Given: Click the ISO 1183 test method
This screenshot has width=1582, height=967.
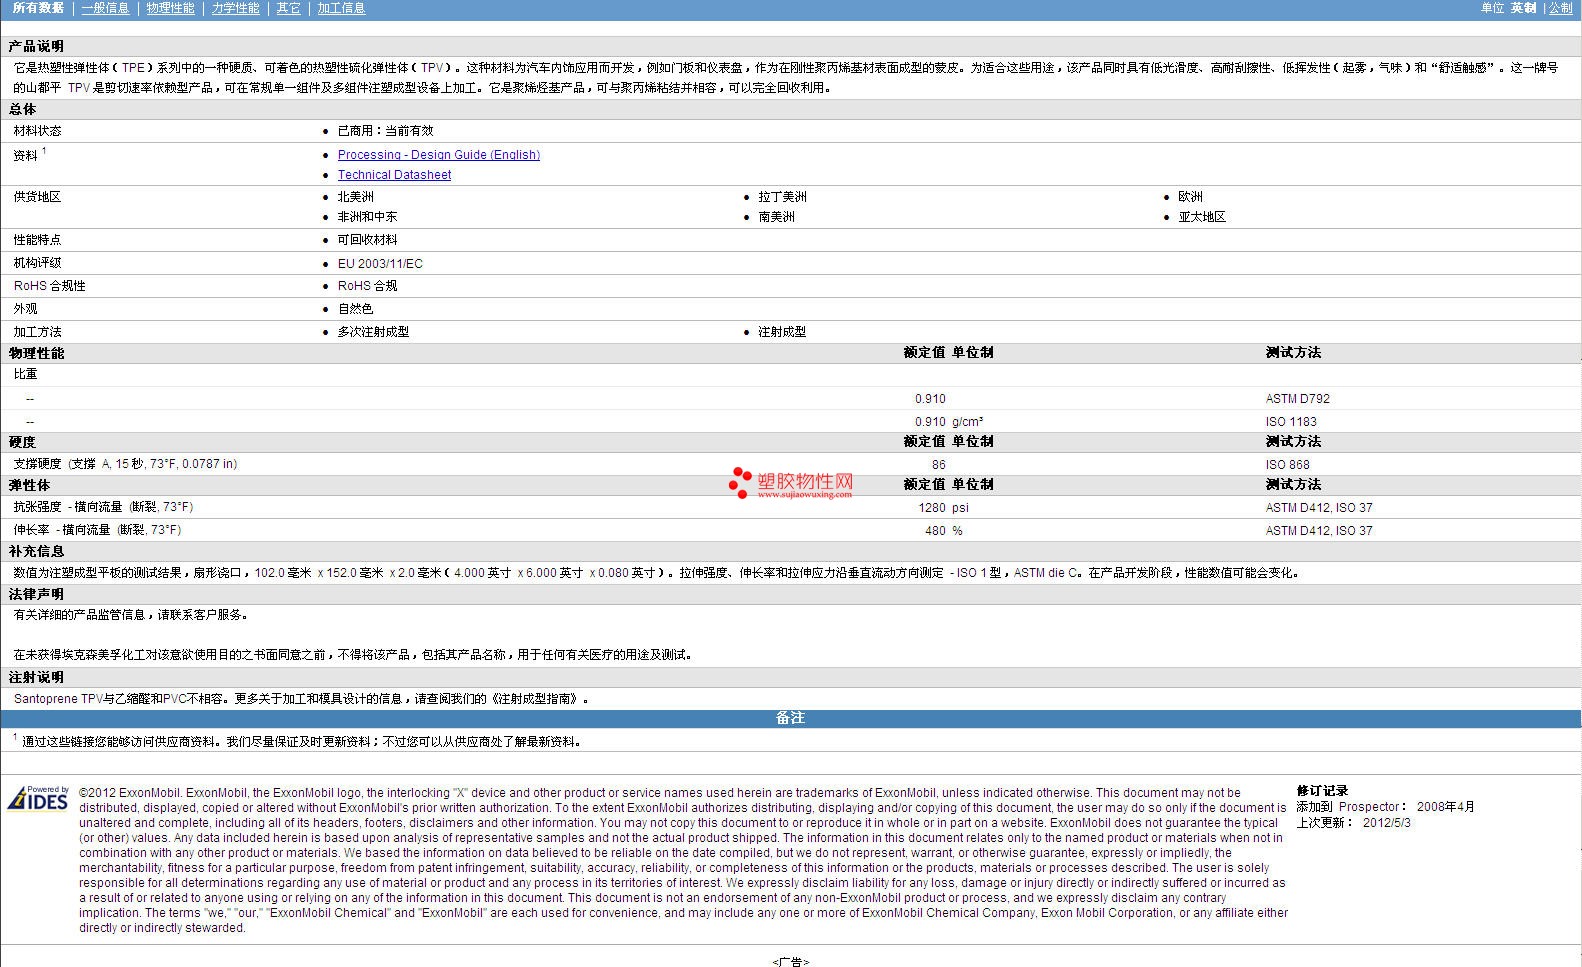Looking at the screenshot, I should (x=1291, y=422).
